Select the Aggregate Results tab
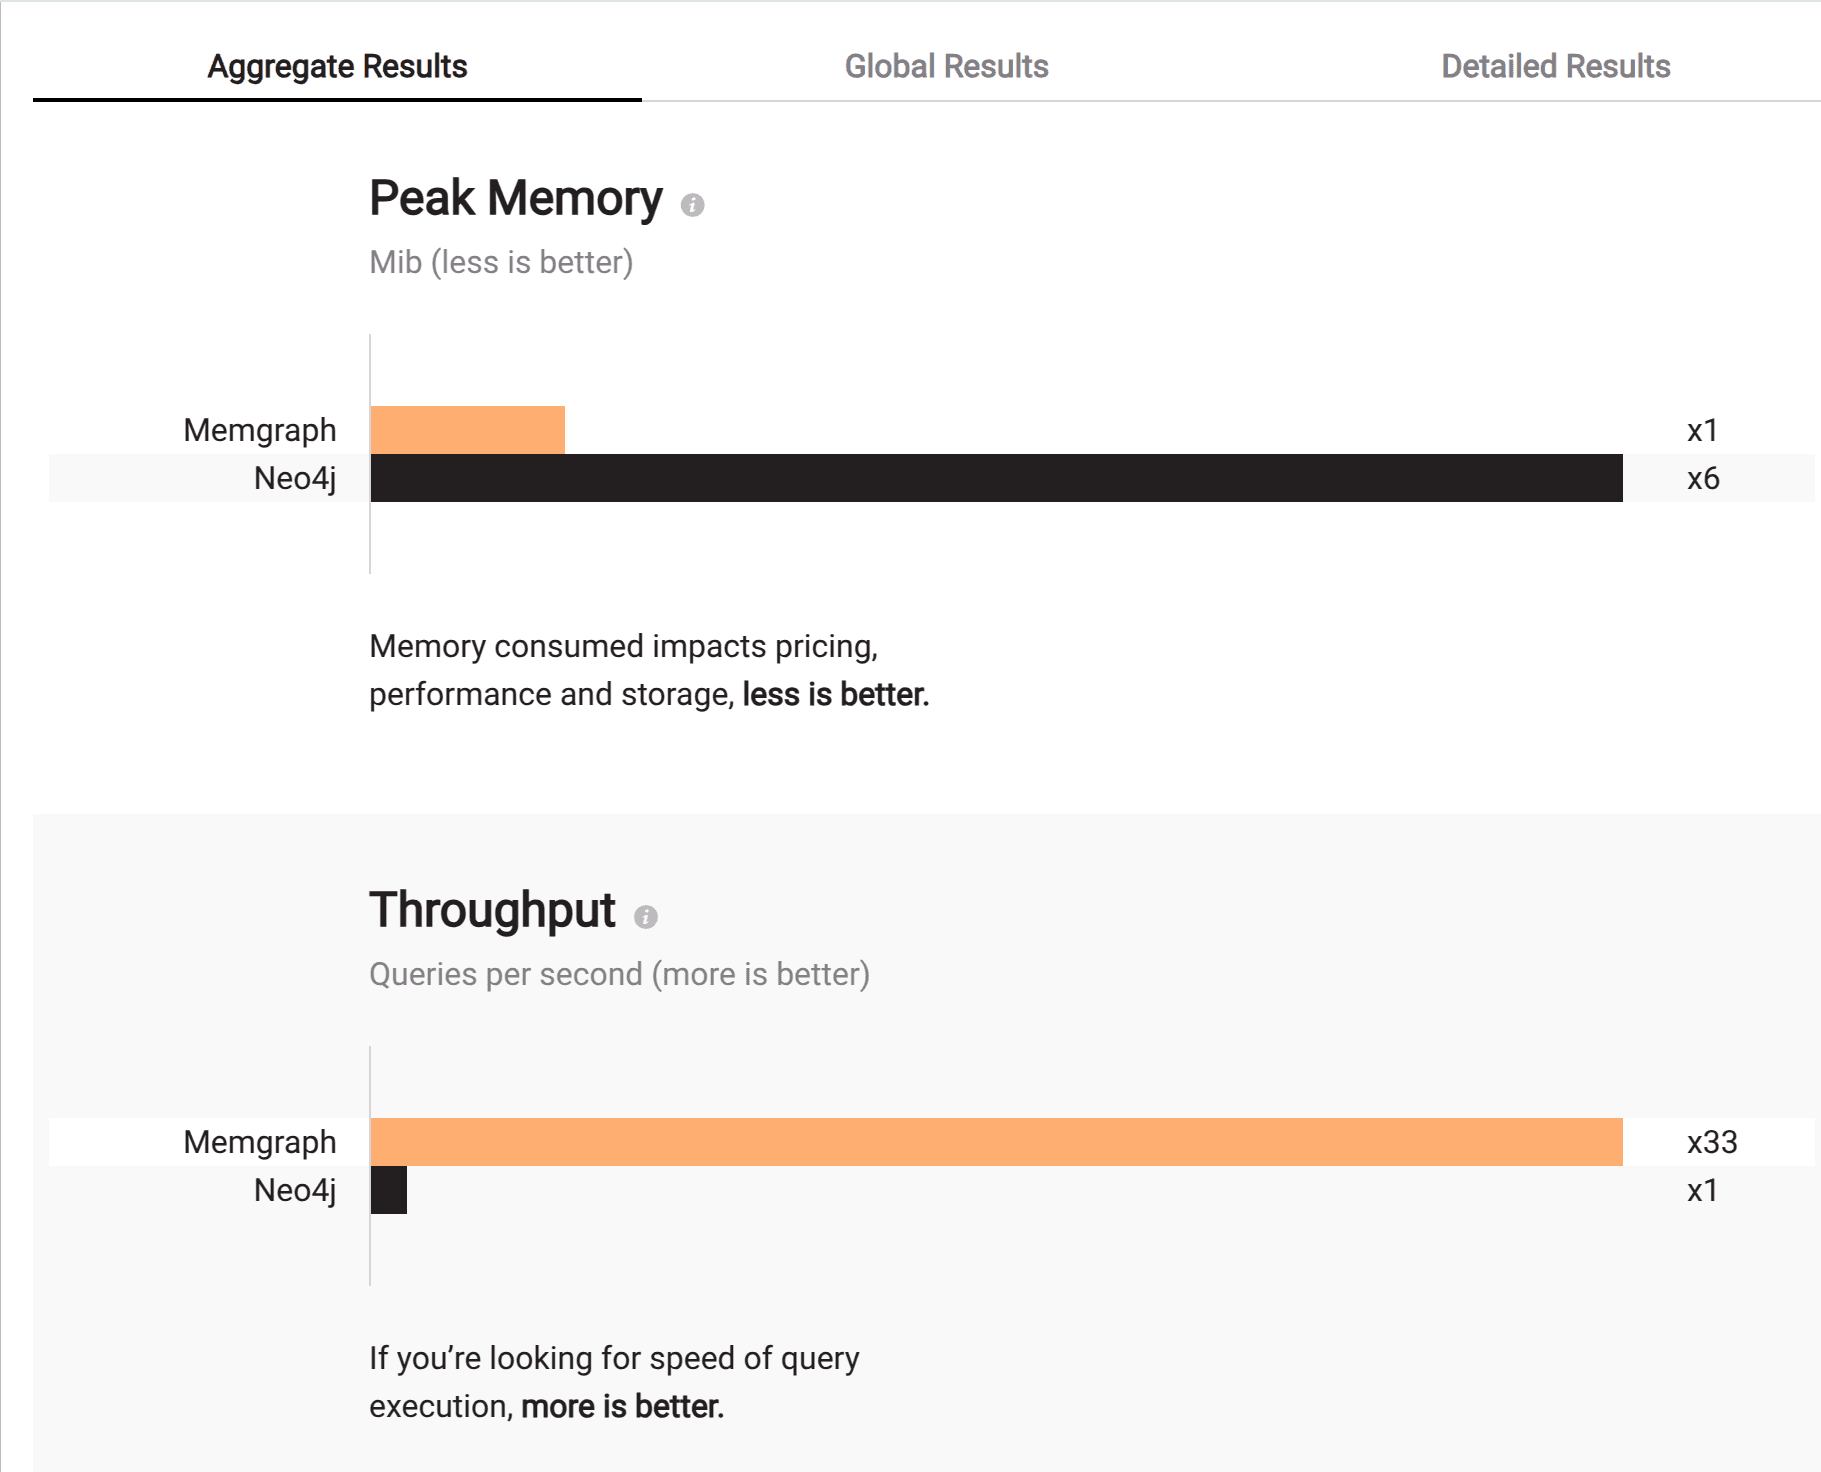This screenshot has height=1472, width=1821. [337, 66]
